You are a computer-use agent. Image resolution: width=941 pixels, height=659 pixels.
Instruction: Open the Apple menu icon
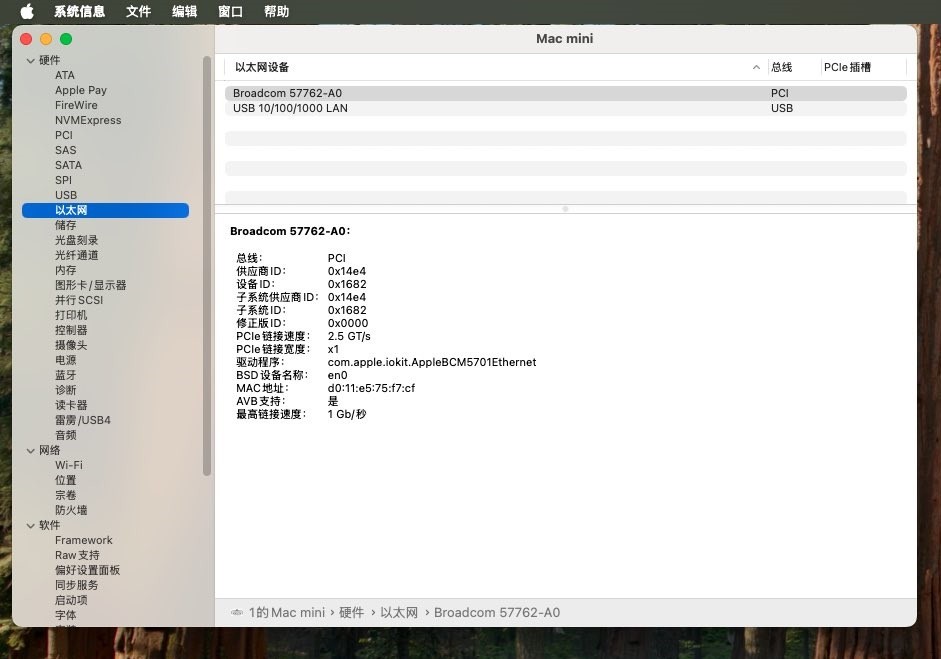click(26, 12)
